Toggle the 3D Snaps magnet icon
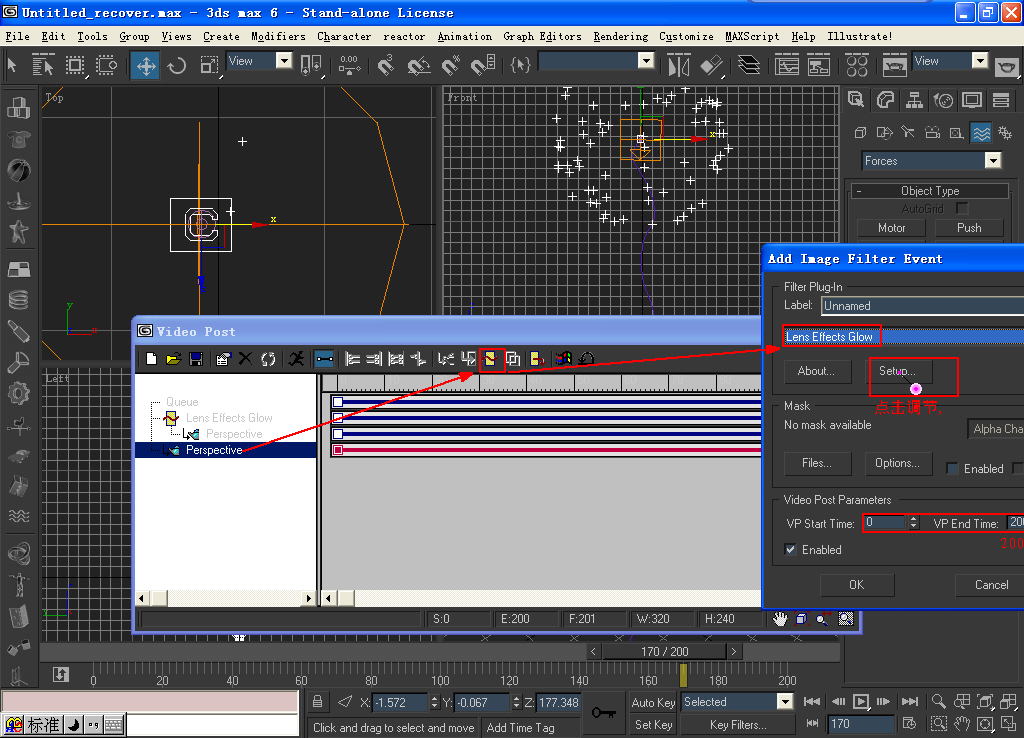The width and height of the screenshot is (1024, 738). (385, 65)
